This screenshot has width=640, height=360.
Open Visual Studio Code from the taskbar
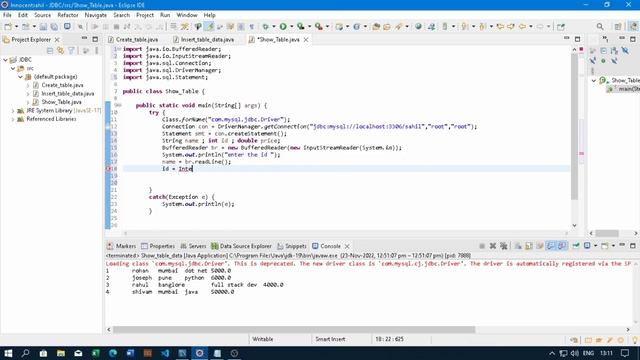click(x=165, y=353)
